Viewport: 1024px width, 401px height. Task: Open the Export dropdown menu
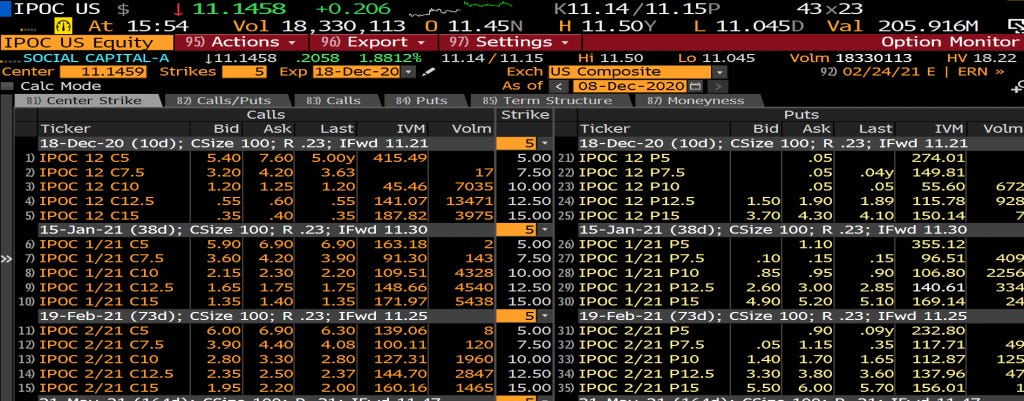coord(372,42)
